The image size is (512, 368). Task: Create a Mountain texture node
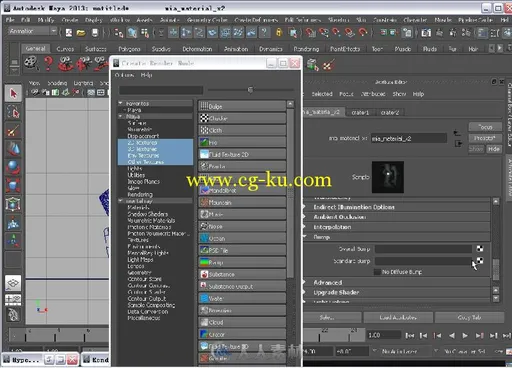point(242,202)
